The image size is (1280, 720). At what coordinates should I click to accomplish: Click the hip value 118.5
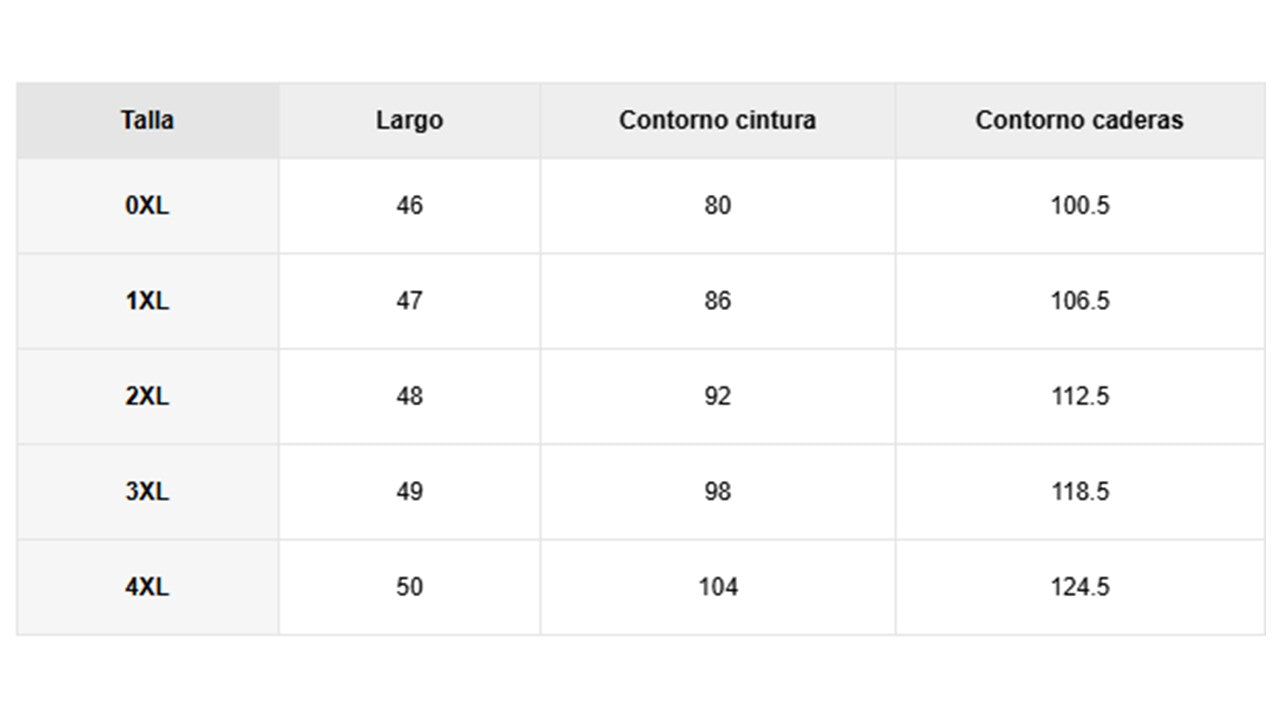[1079, 492]
